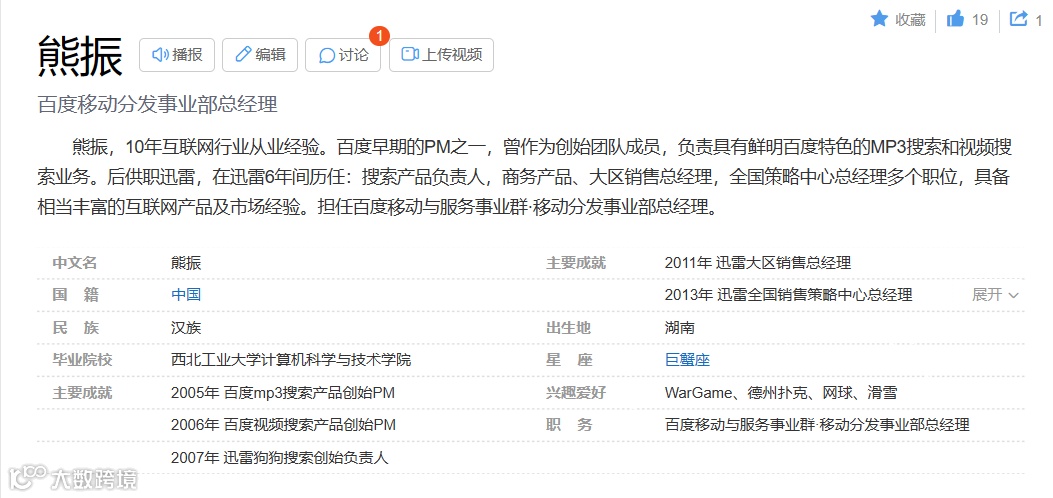Click the 星座 field label
The width and height of the screenshot is (1053, 498).
coord(568,360)
